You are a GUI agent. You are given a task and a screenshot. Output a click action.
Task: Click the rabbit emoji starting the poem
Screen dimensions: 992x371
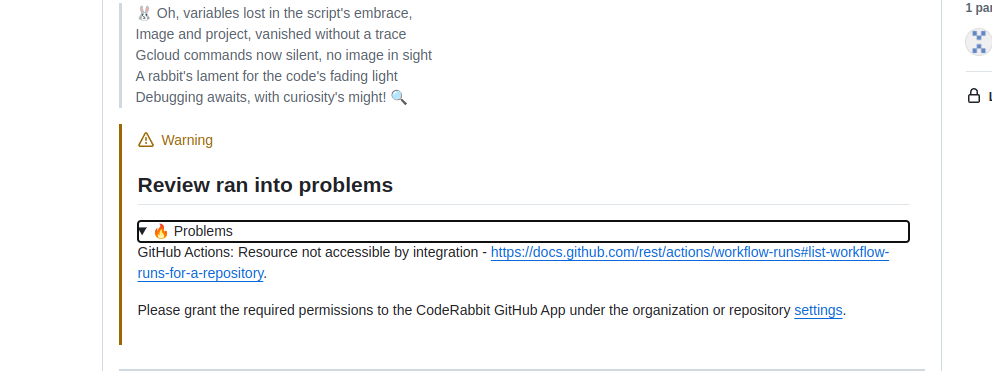pos(144,13)
